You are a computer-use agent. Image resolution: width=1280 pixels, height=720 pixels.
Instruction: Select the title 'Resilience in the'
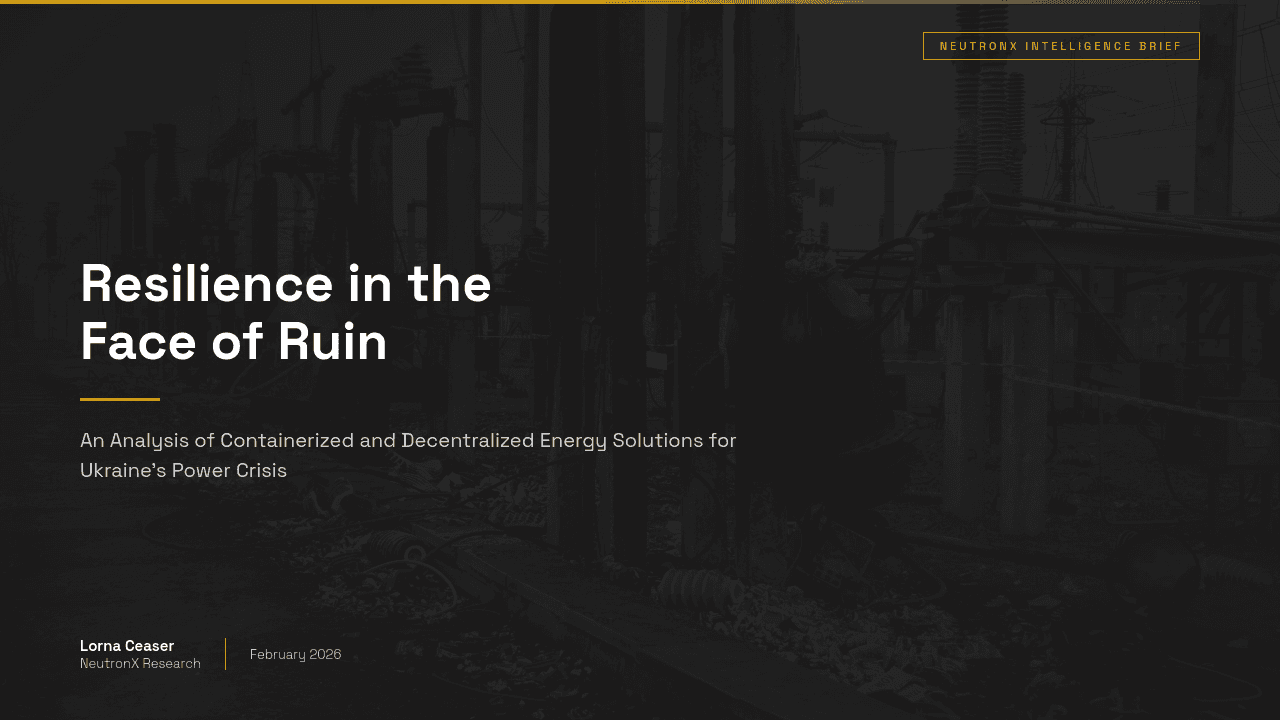click(286, 285)
